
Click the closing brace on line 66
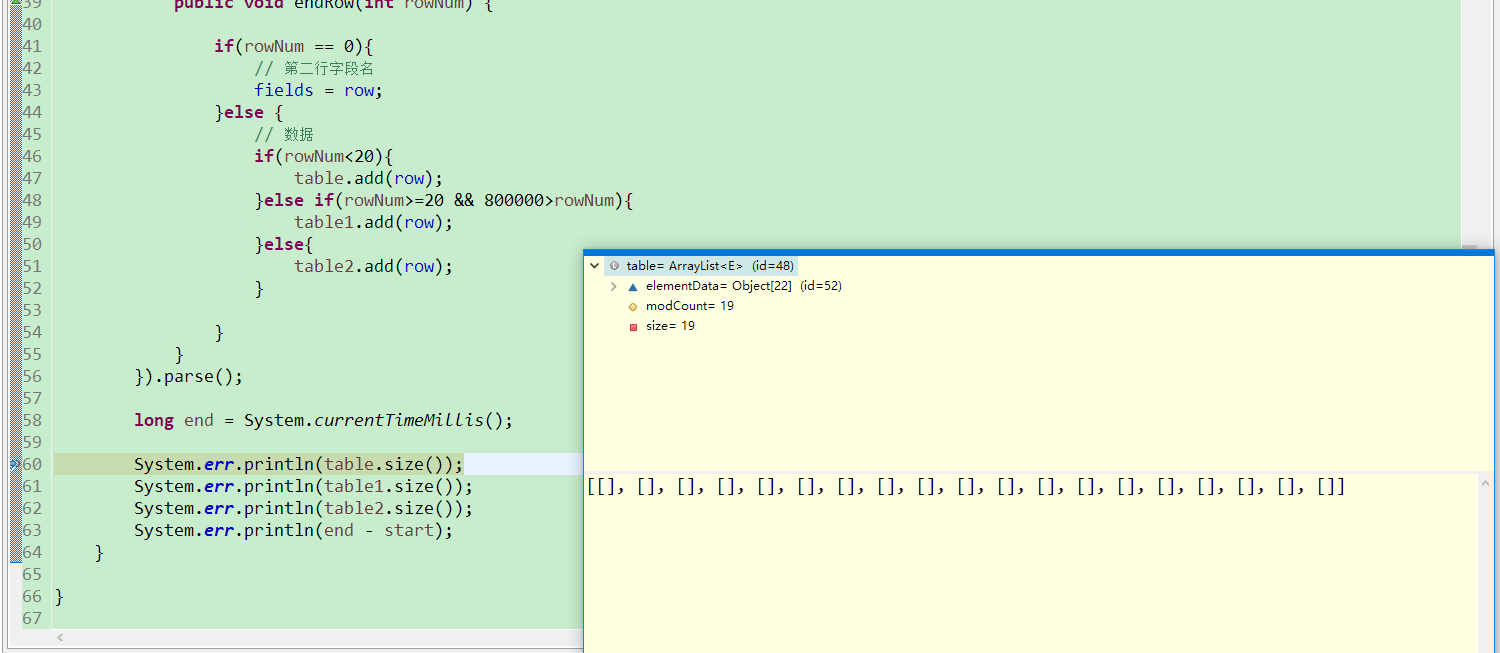tap(59, 596)
